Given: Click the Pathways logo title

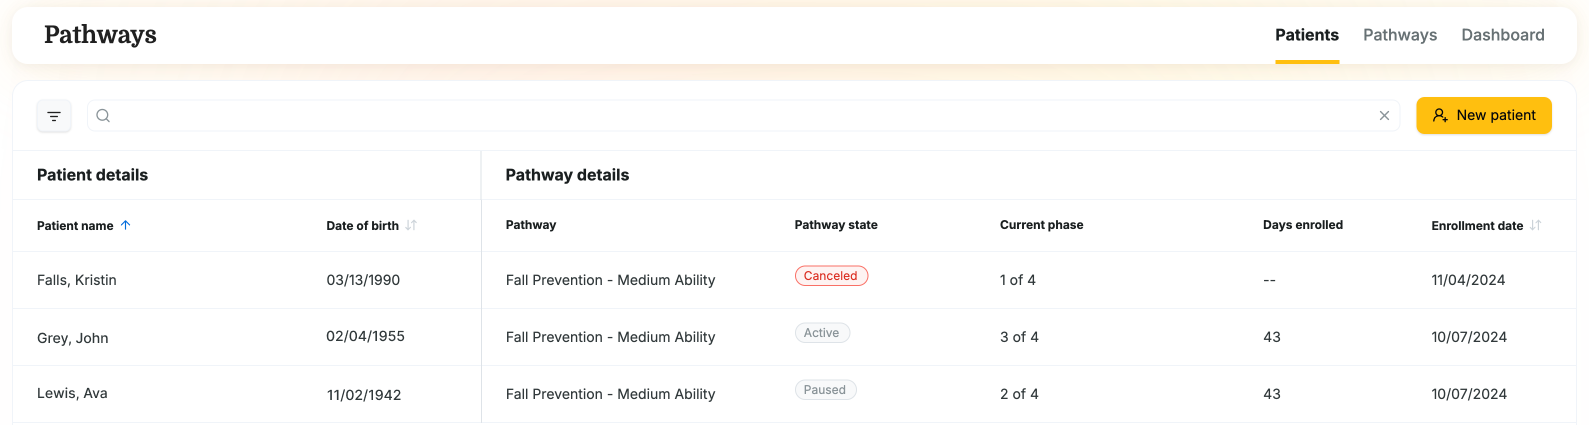Looking at the screenshot, I should 100,35.
